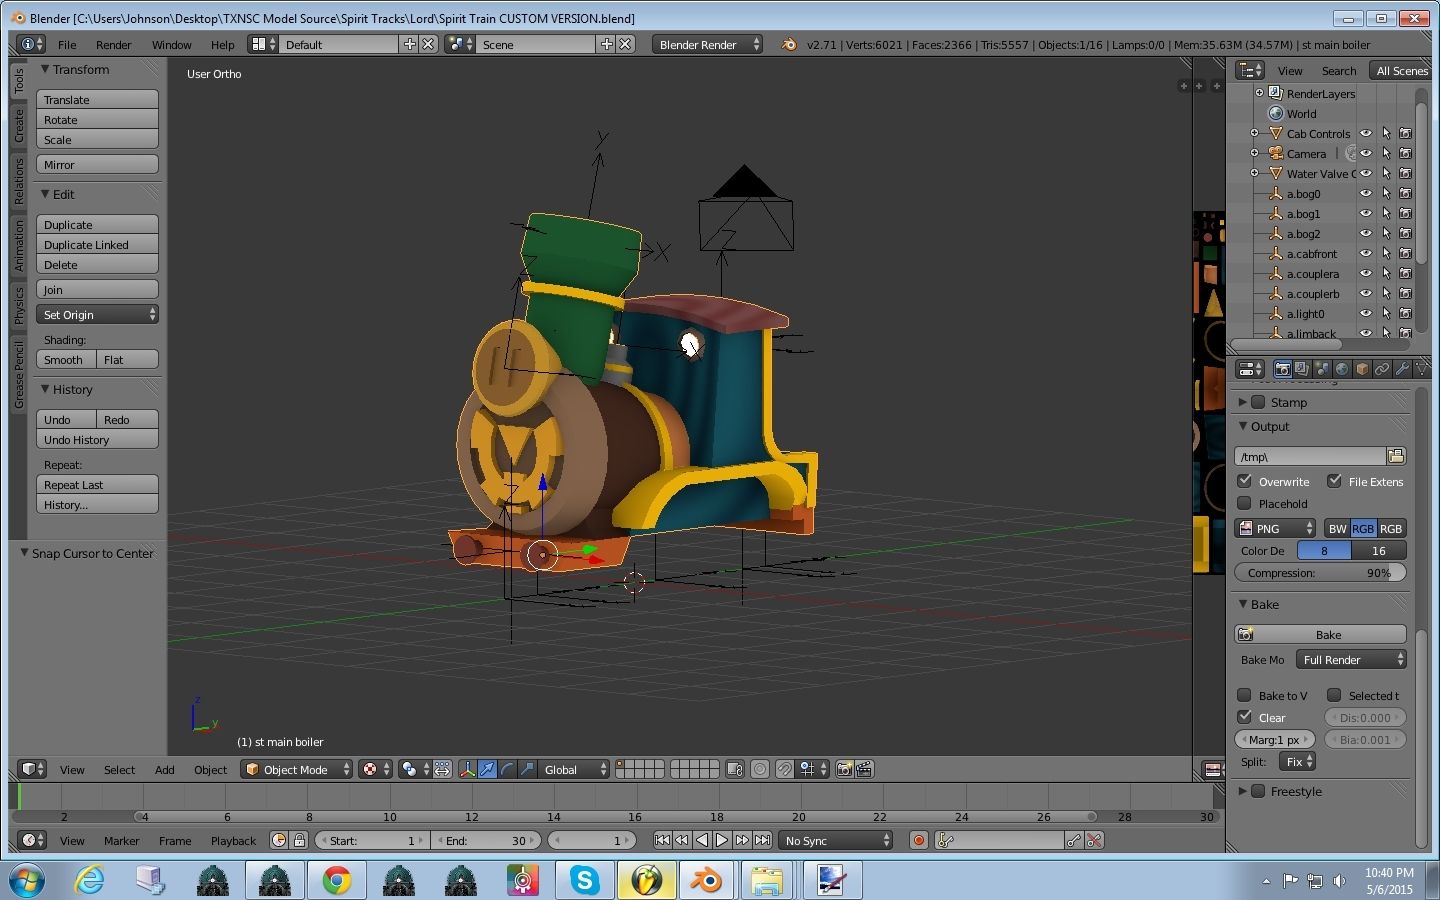This screenshot has height=900, width=1440.
Task: Toggle the Overwrite checkbox
Action: click(x=1245, y=481)
